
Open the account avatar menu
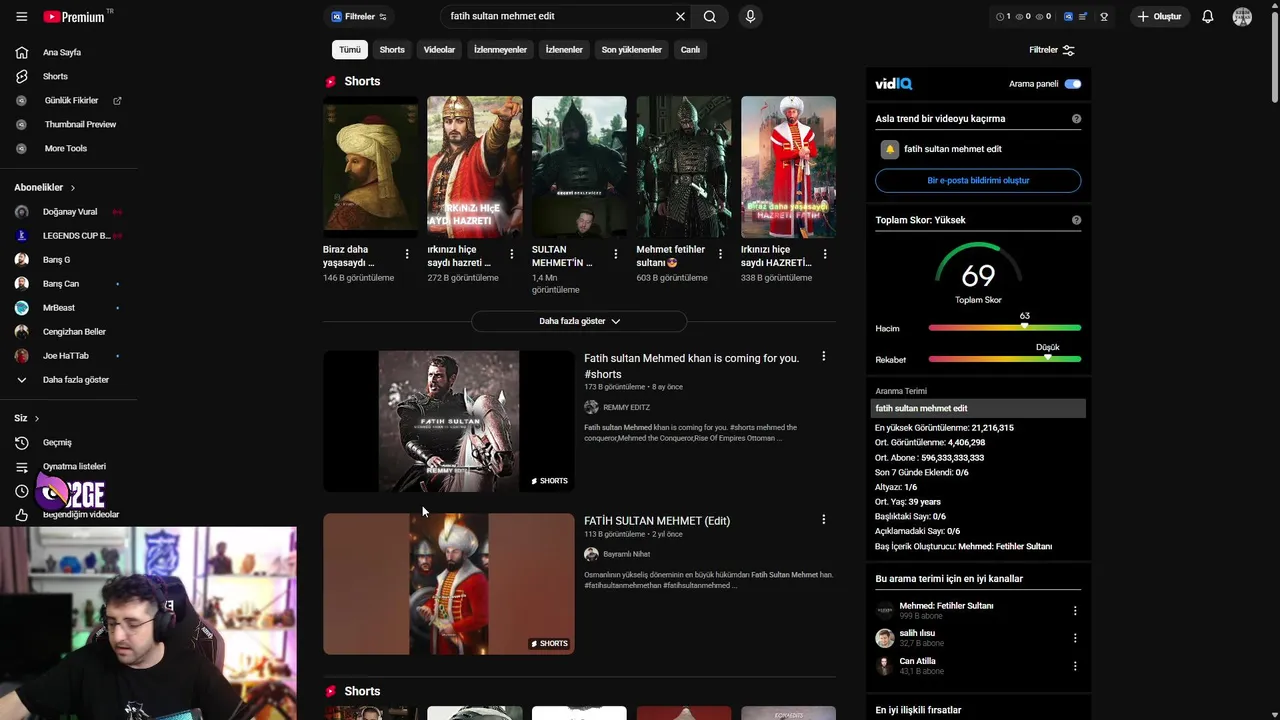tap(1242, 16)
